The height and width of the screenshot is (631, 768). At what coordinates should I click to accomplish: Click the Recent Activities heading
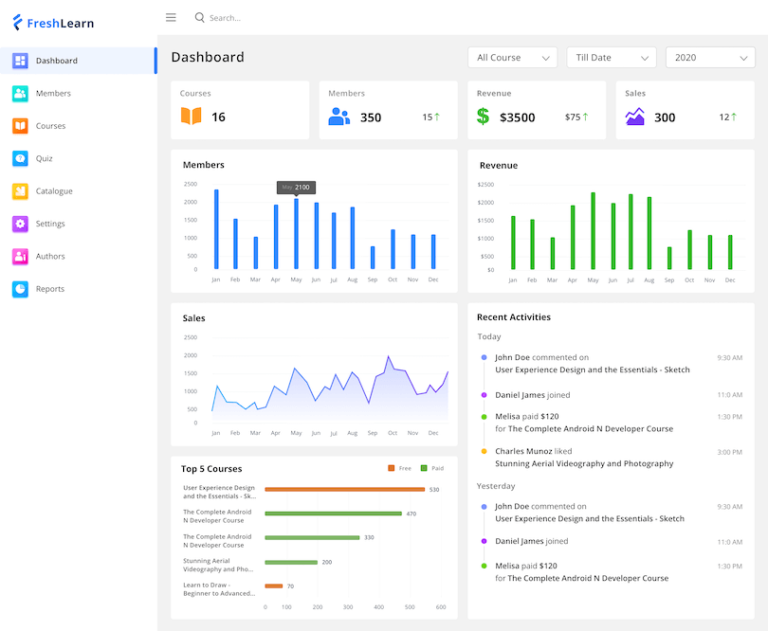tap(514, 317)
